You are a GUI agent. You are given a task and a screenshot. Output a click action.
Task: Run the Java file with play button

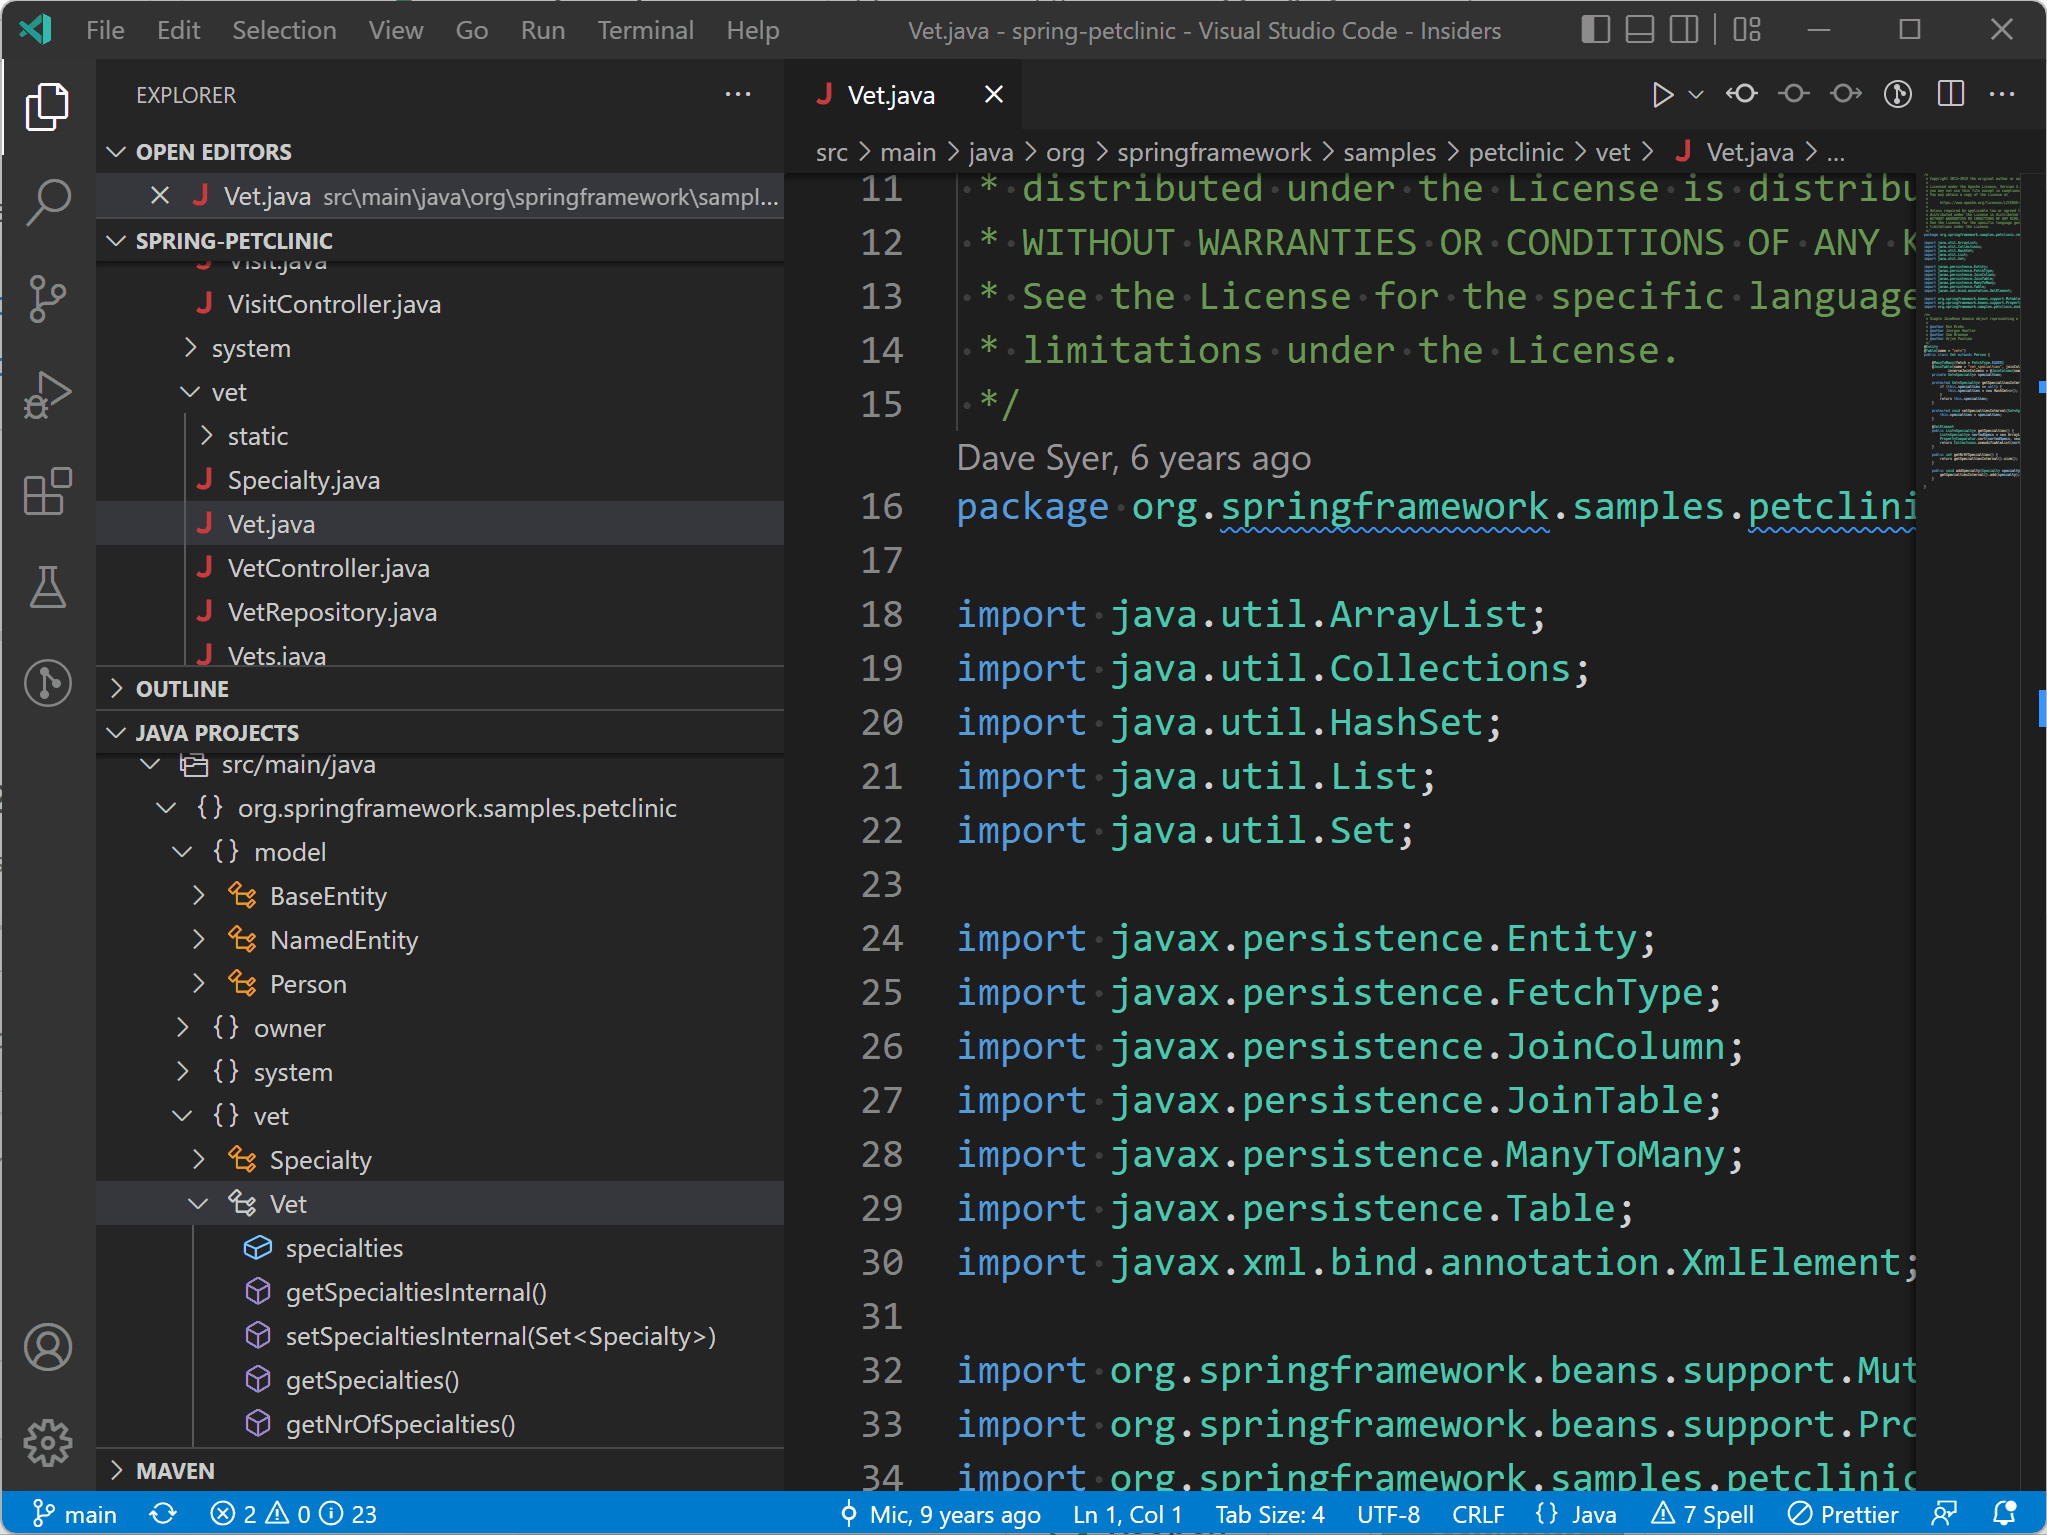click(1662, 94)
